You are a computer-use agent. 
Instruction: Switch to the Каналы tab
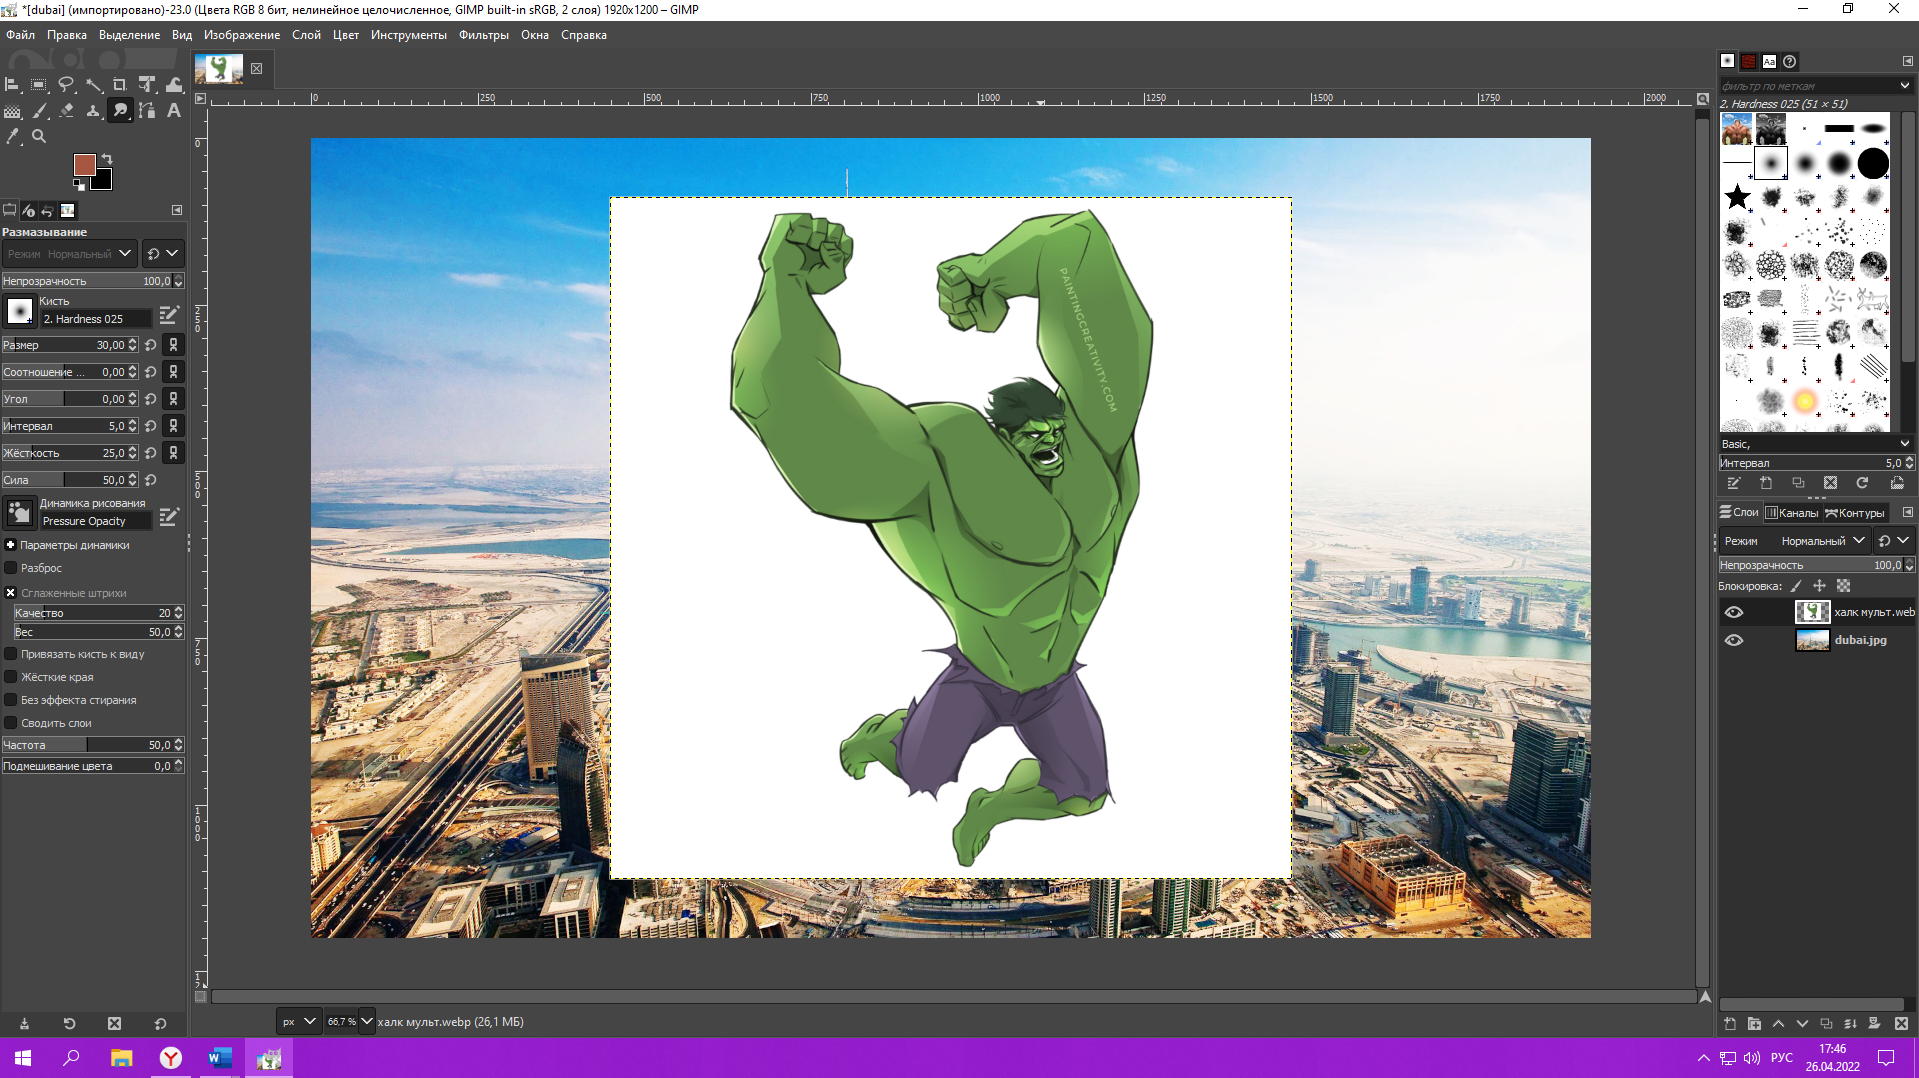(x=1792, y=513)
